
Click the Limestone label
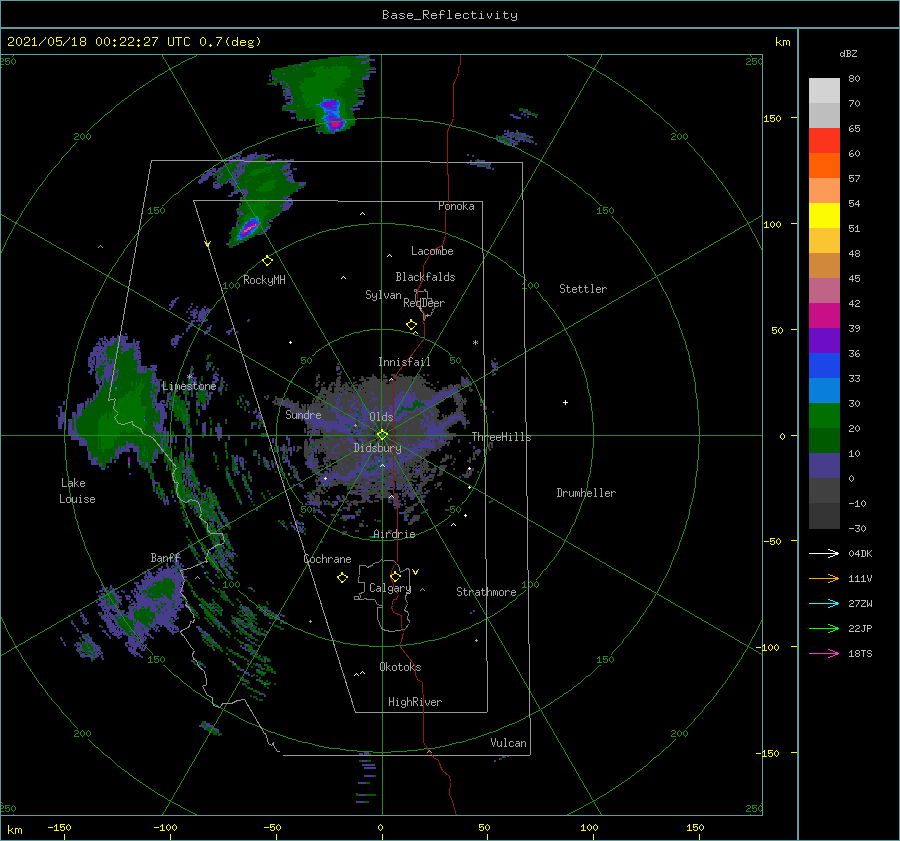[x=189, y=386]
